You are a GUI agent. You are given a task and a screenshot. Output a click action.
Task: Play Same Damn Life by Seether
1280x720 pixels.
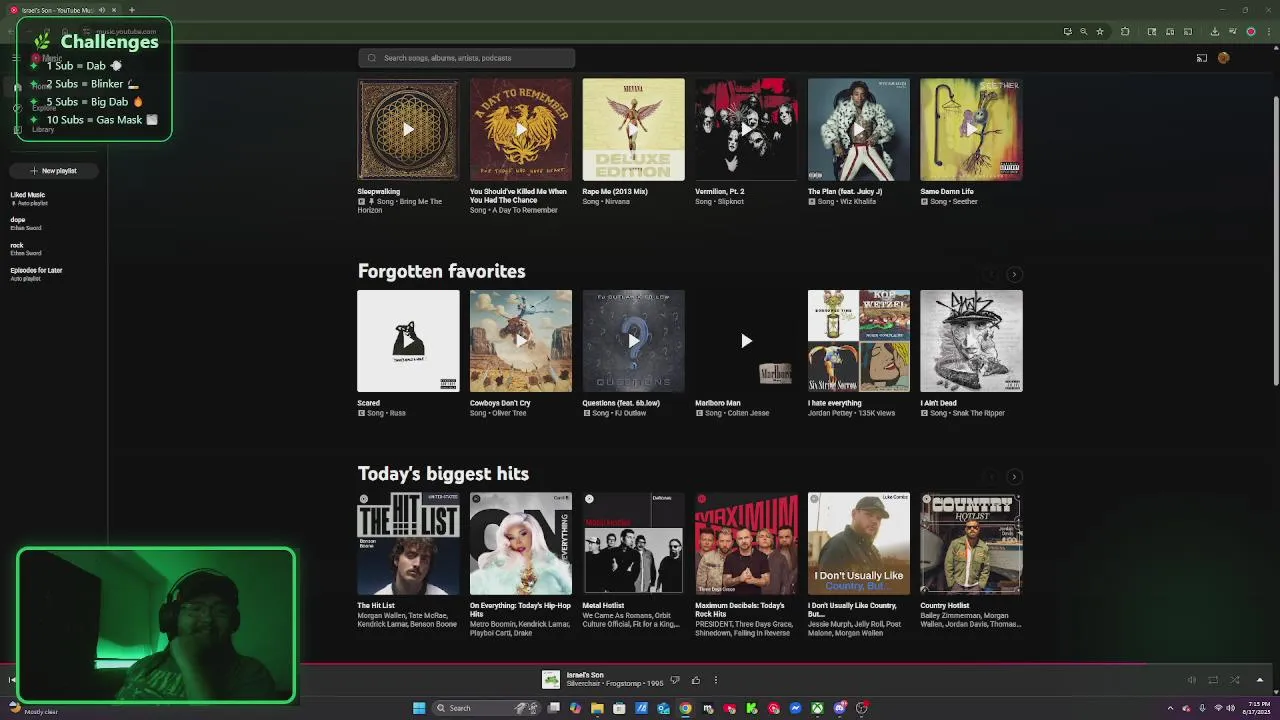971,129
